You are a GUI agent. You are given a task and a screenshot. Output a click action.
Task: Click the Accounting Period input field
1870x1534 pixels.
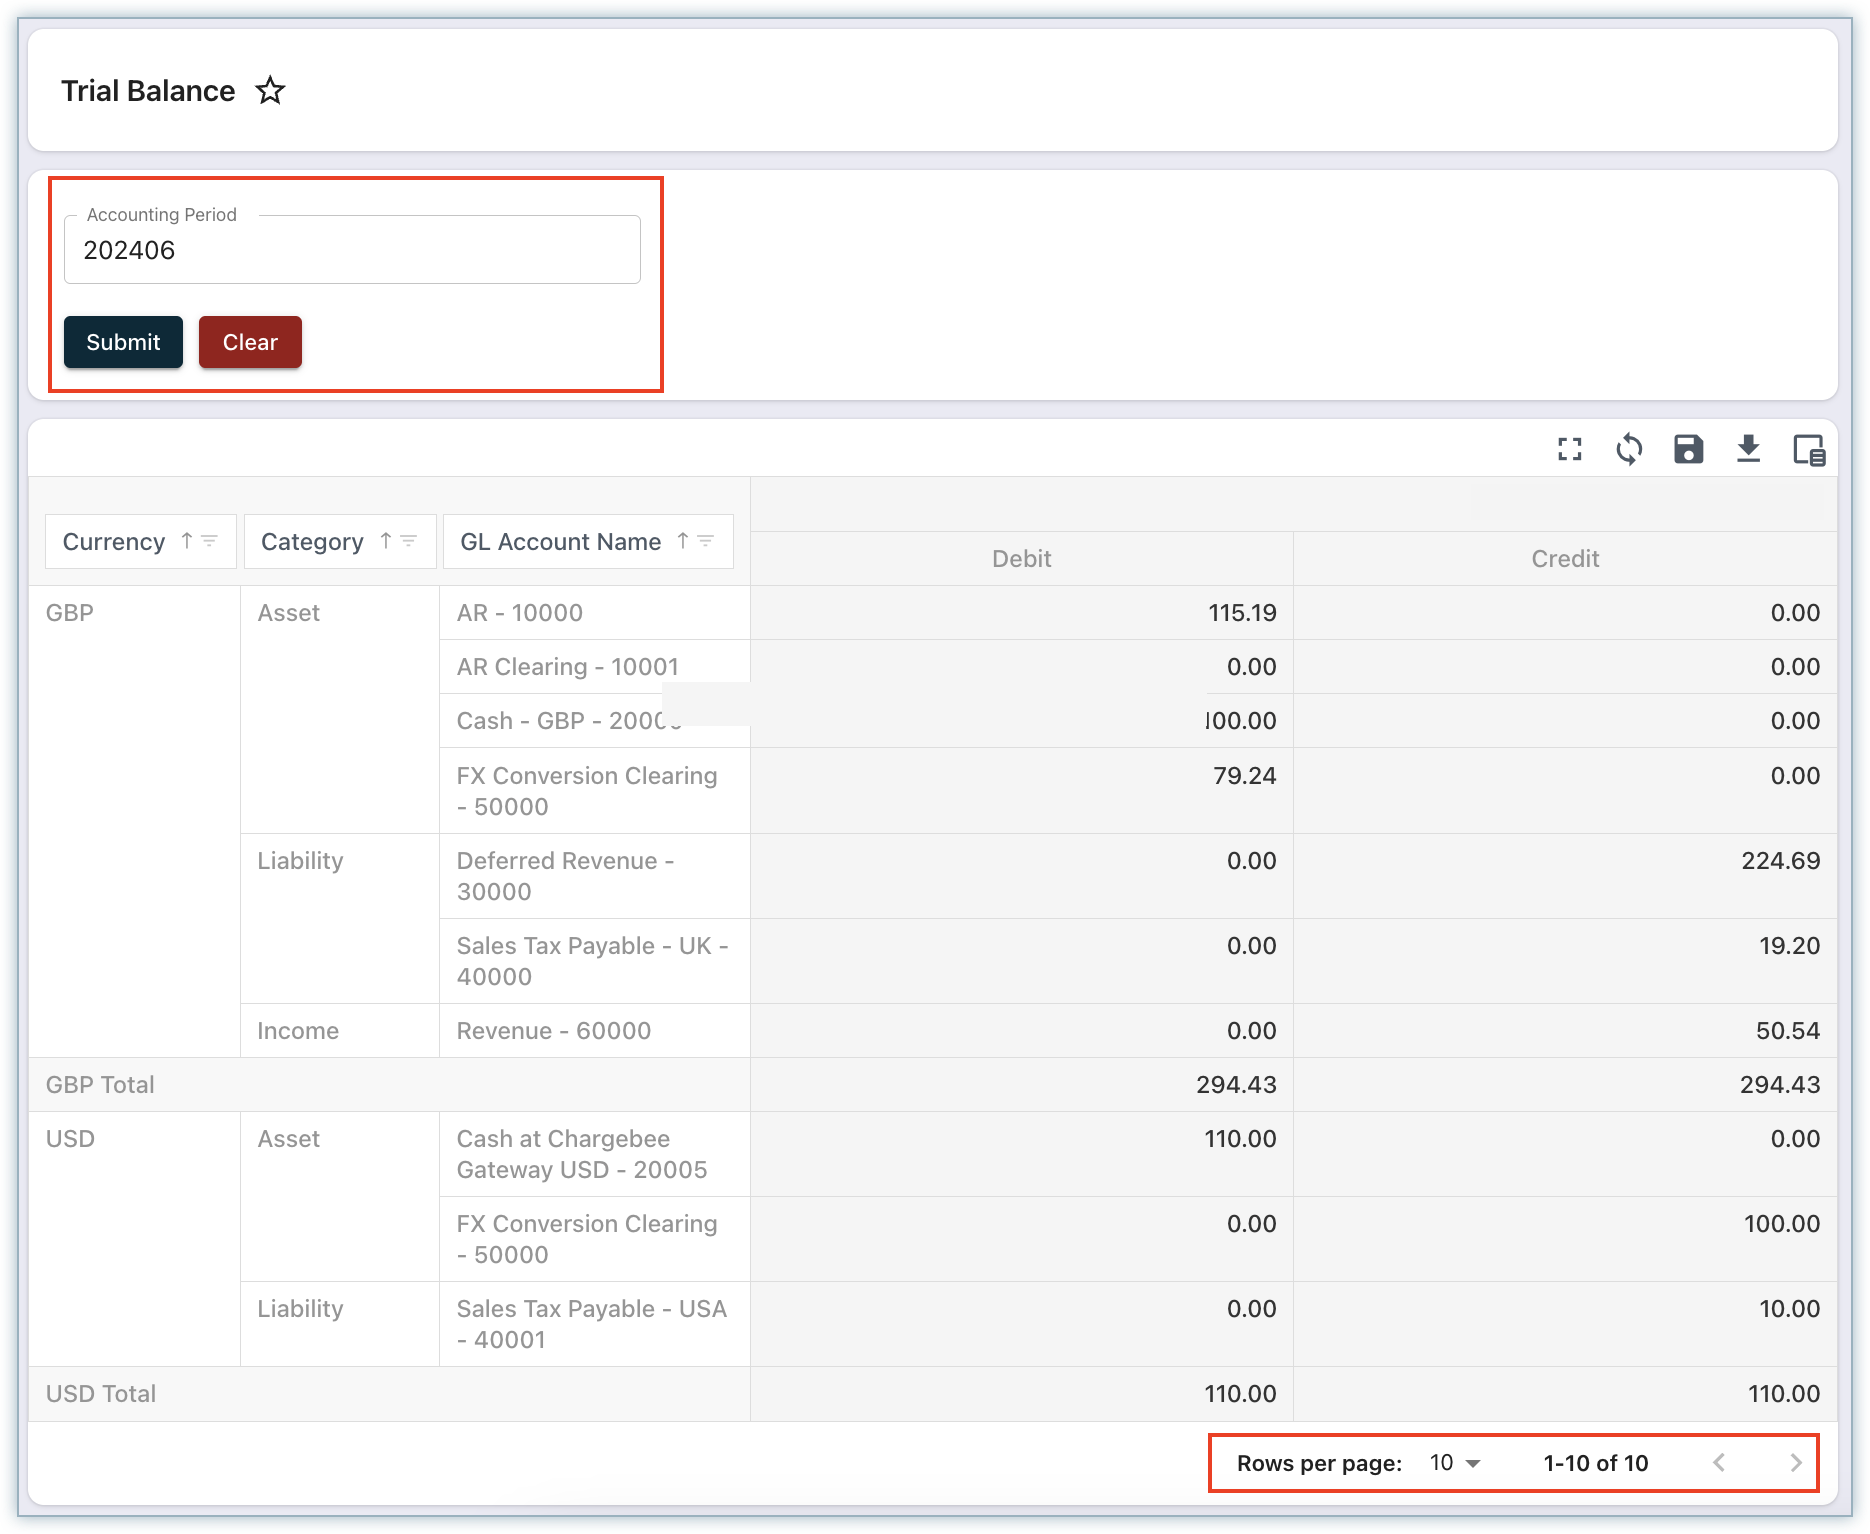coord(352,250)
